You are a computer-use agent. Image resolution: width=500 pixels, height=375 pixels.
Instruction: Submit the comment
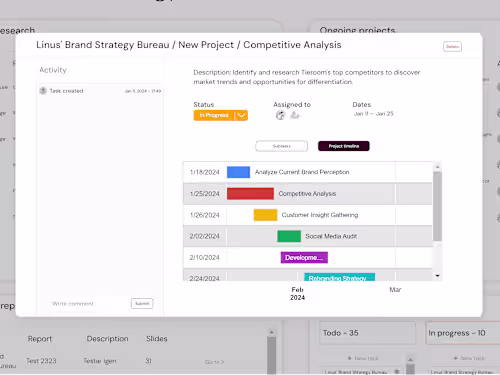tap(142, 303)
